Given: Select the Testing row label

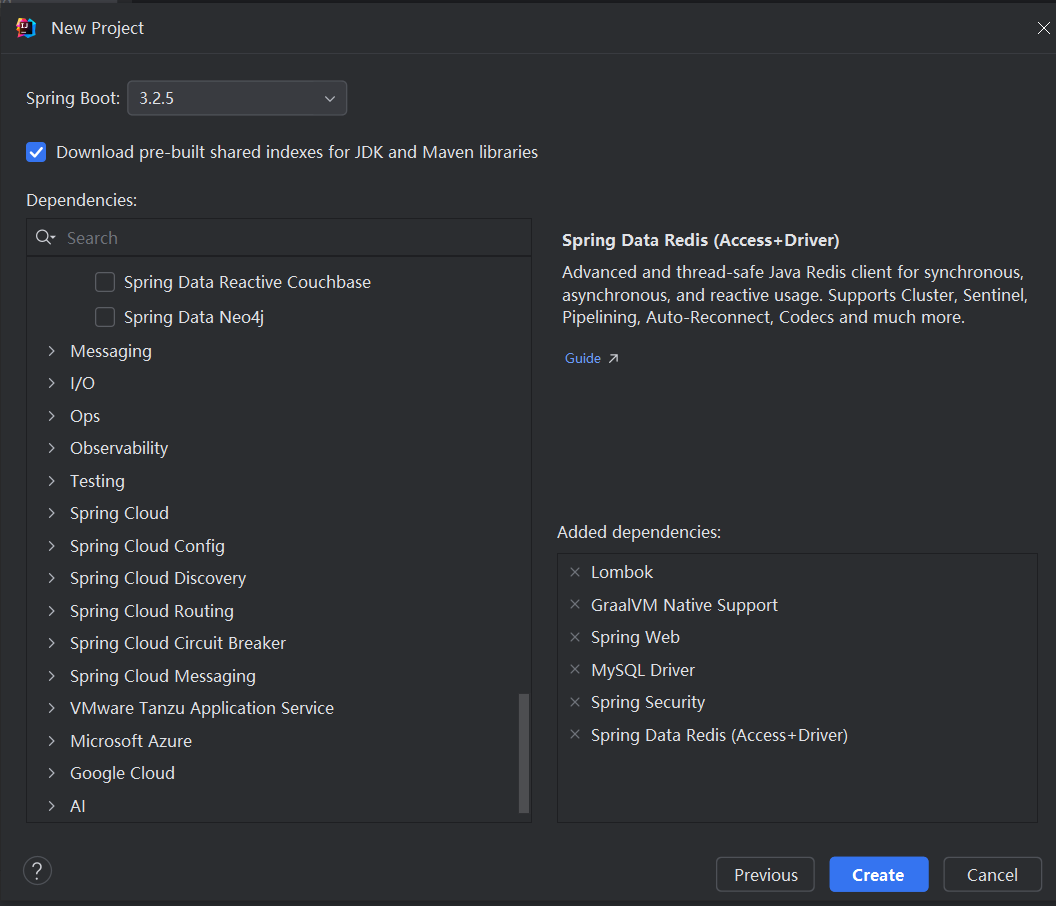Looking at the screenshot, I should [97, 481].
